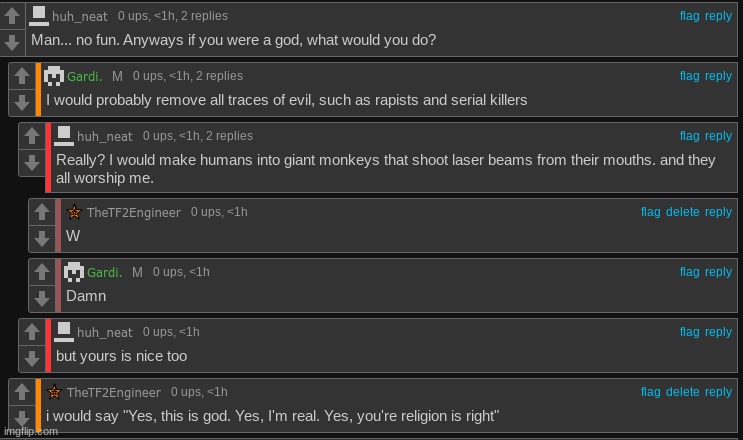
Task: Downvote Gardi's 'Damn' comment
Action: coord(42,298)
